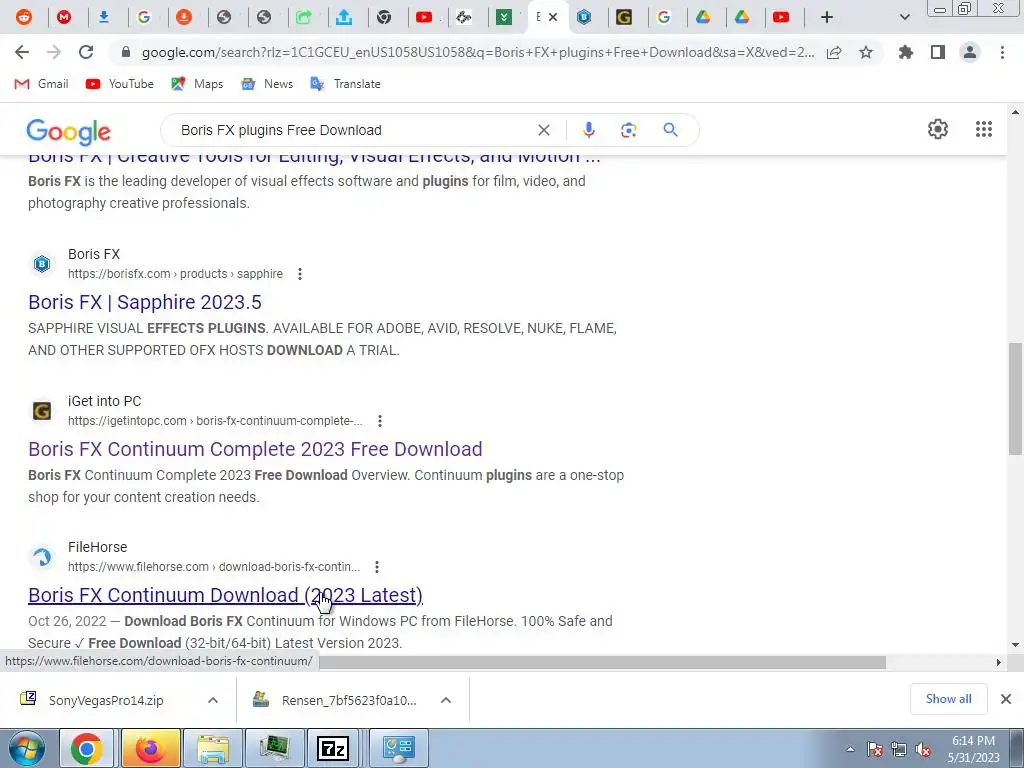Click into the Google search input field
This screenshot has height=768, width=1024.
(x=353, y=130)
